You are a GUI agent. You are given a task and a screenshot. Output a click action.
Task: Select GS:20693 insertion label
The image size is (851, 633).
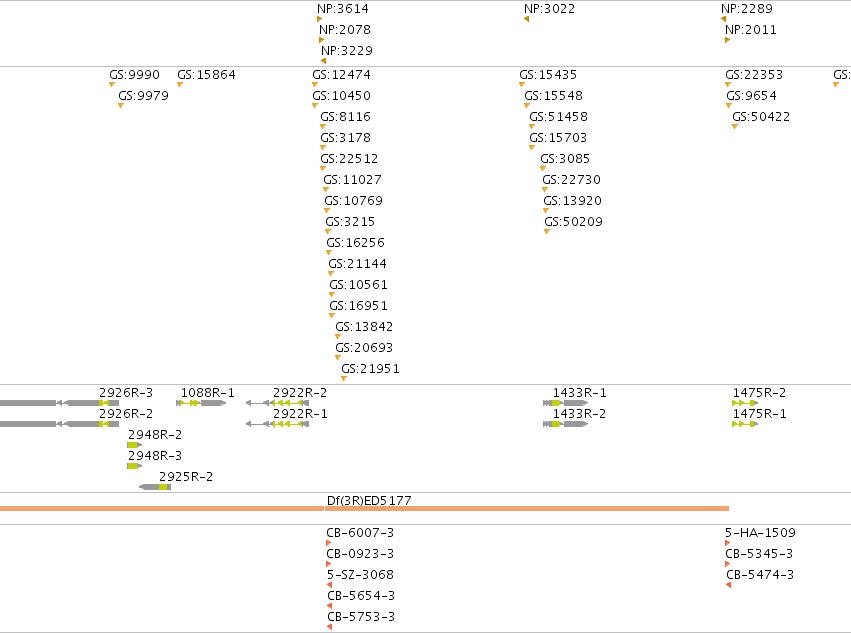(365, 349)
